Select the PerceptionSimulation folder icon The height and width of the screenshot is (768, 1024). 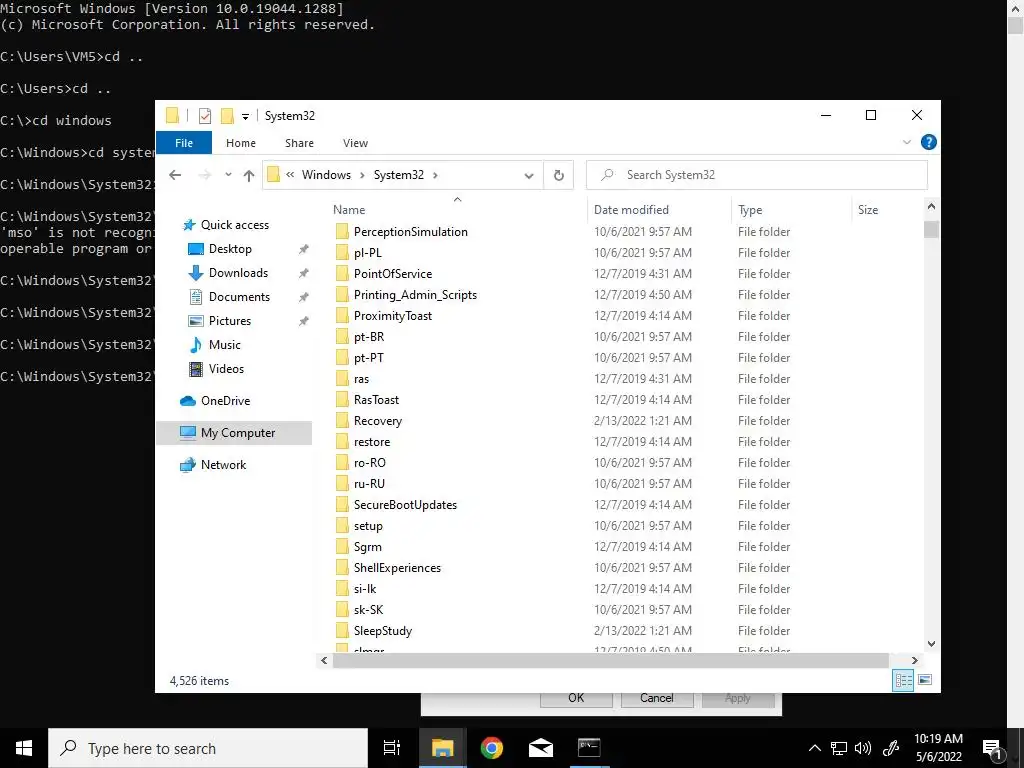(x=342, y=232)
